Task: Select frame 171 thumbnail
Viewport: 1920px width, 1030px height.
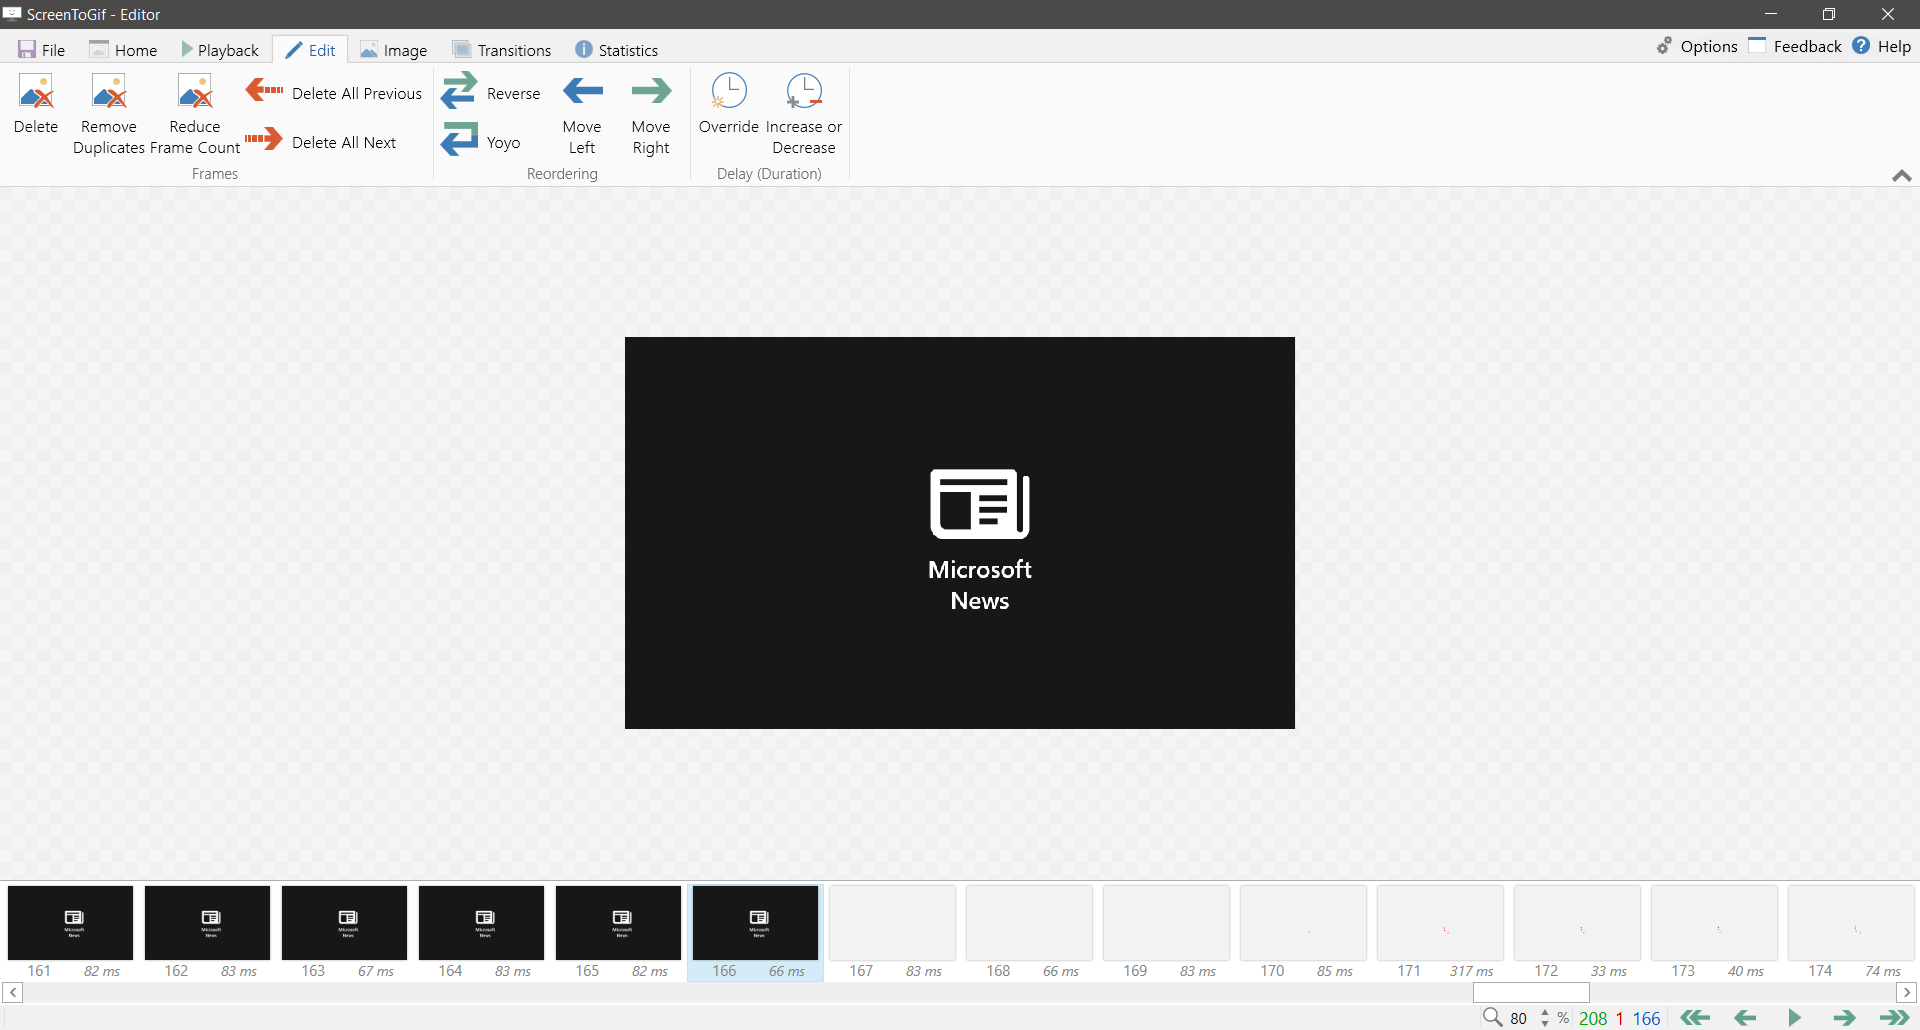Action: point(1440,932)
